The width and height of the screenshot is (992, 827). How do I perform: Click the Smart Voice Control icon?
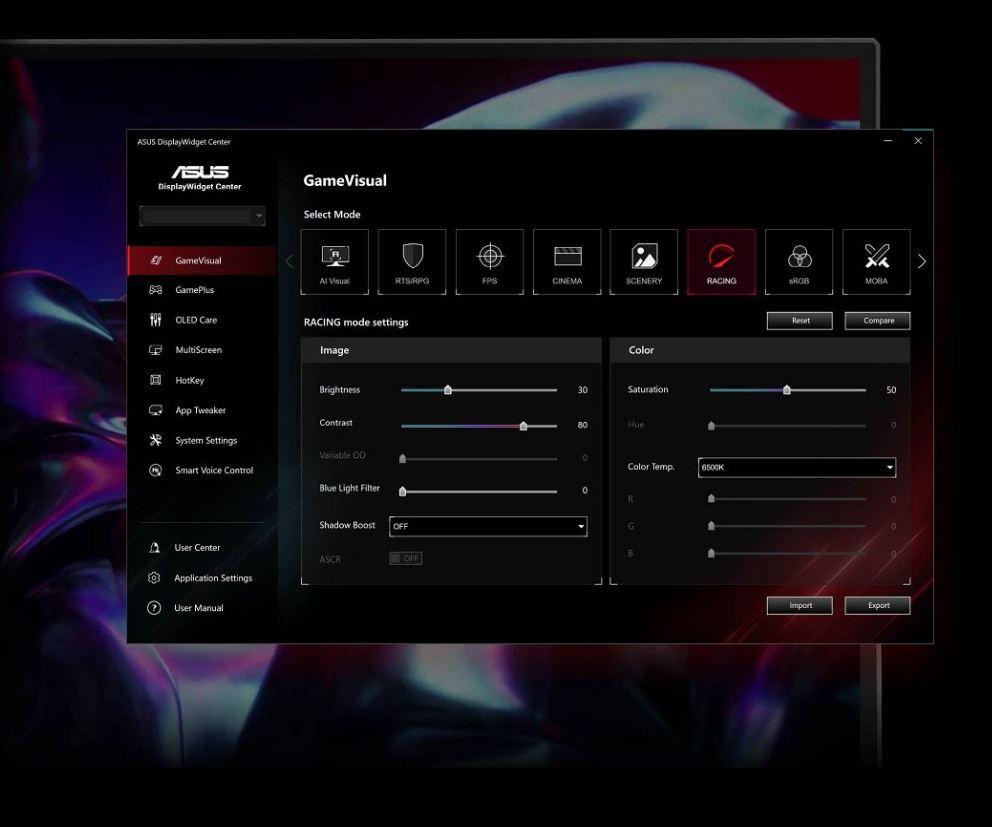coord(156,470)
